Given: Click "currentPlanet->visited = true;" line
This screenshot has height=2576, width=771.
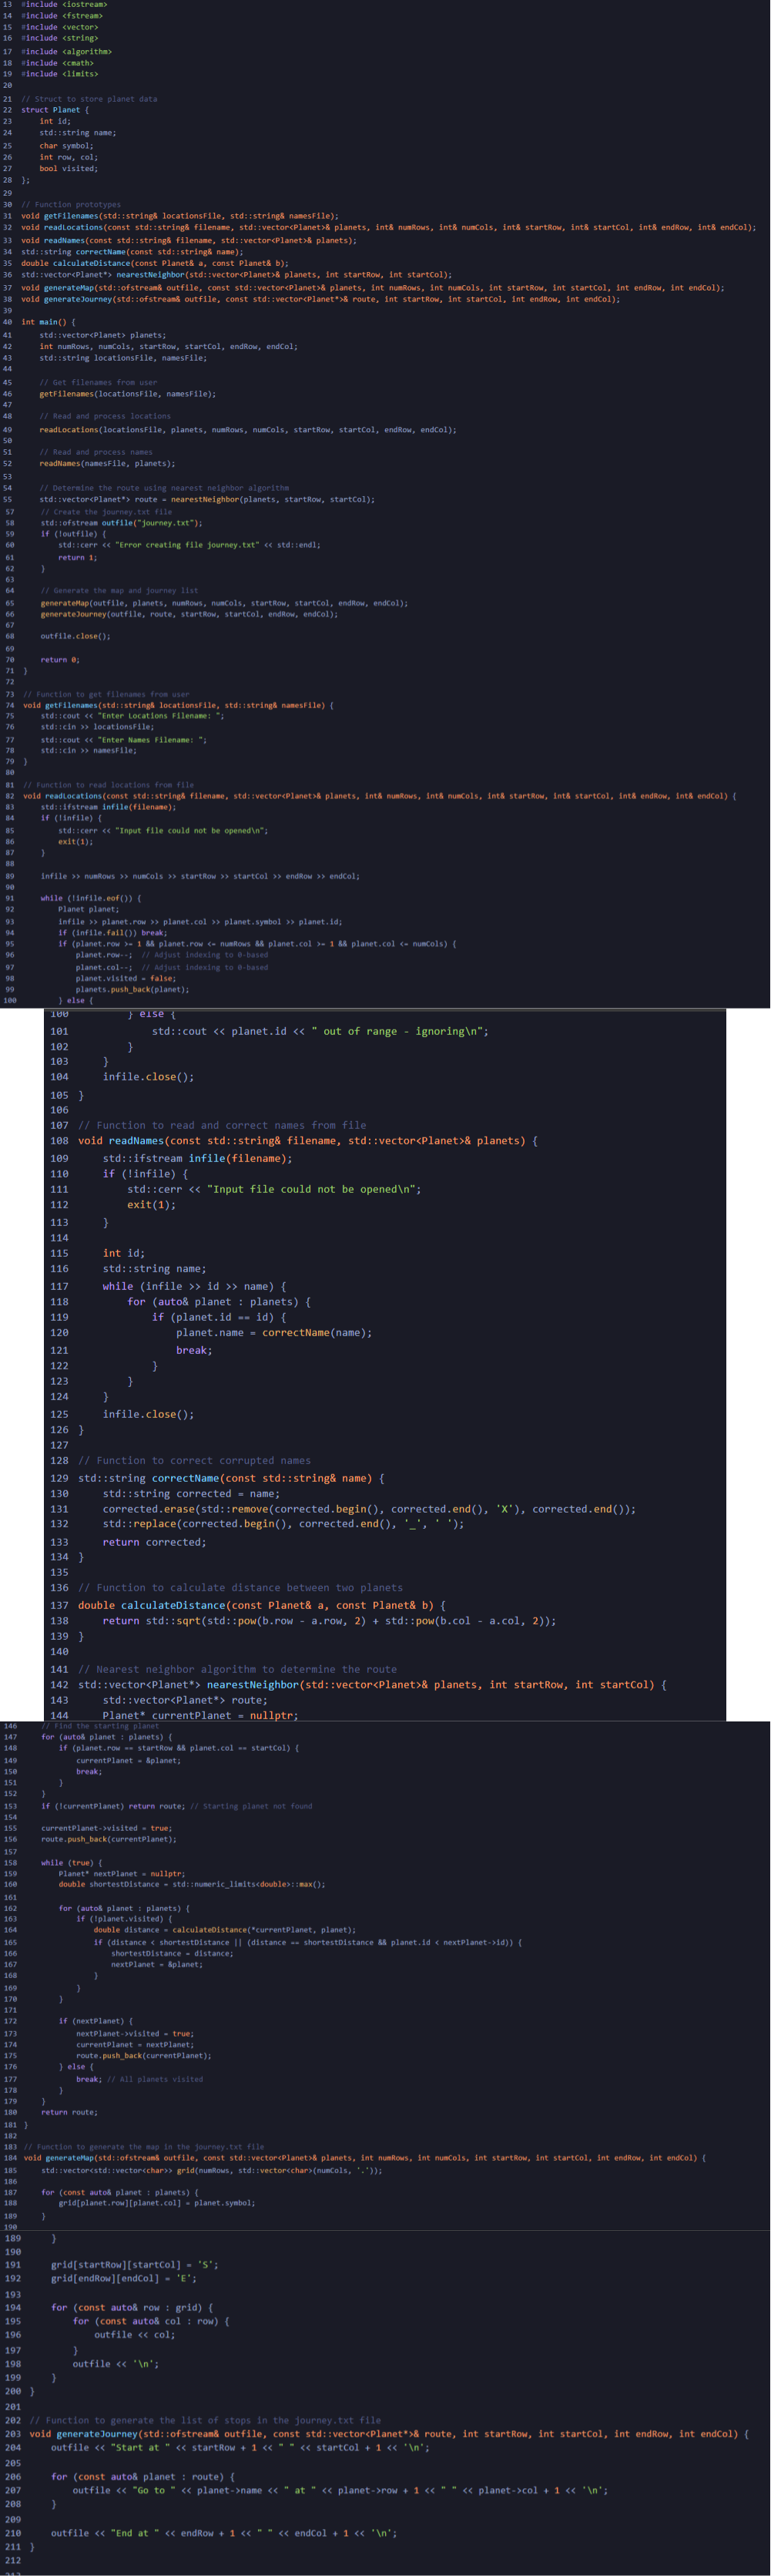Looking at the screenshot, I should pyautogui.click(x=105, y=1828).
